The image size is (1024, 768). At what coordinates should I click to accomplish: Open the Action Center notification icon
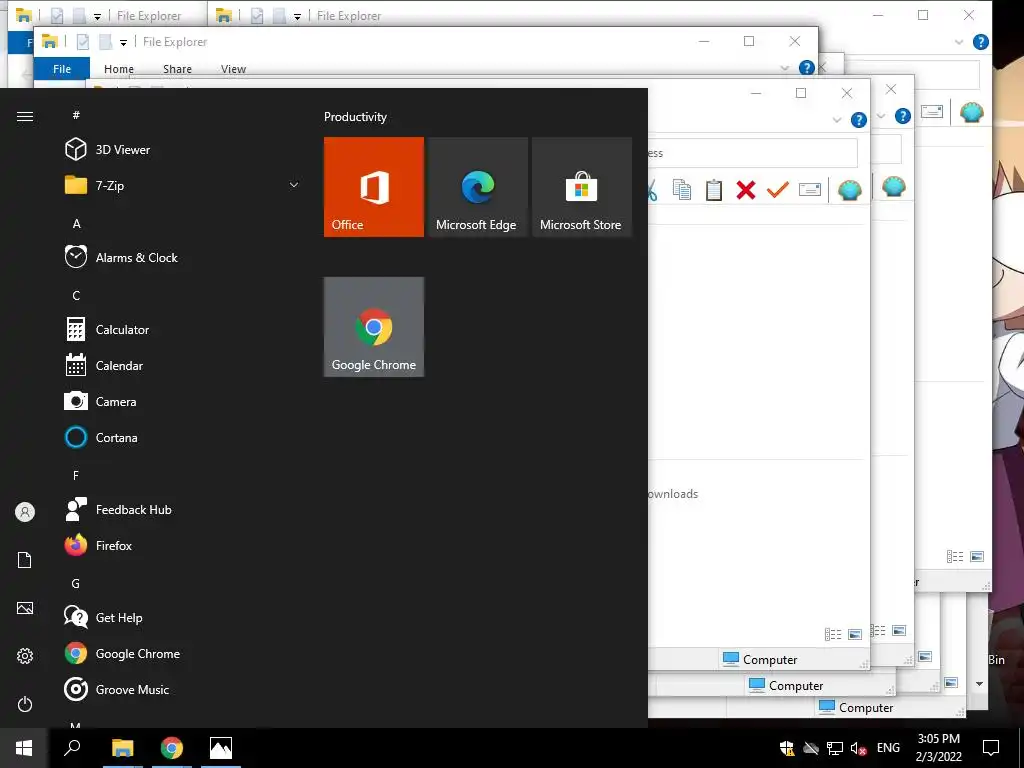(x=991, y=748)
